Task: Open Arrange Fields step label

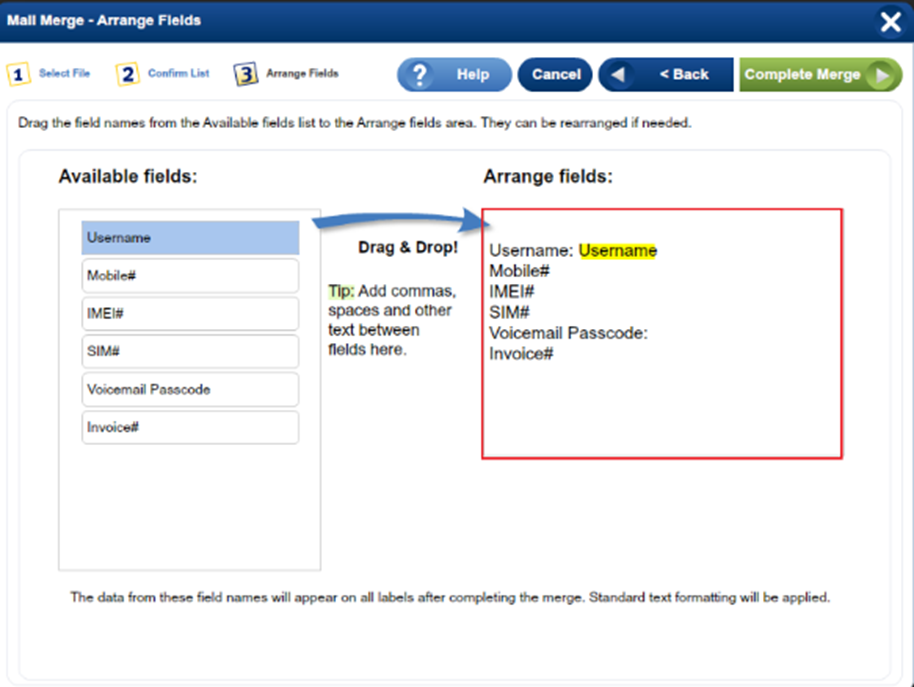Action: 302,74
